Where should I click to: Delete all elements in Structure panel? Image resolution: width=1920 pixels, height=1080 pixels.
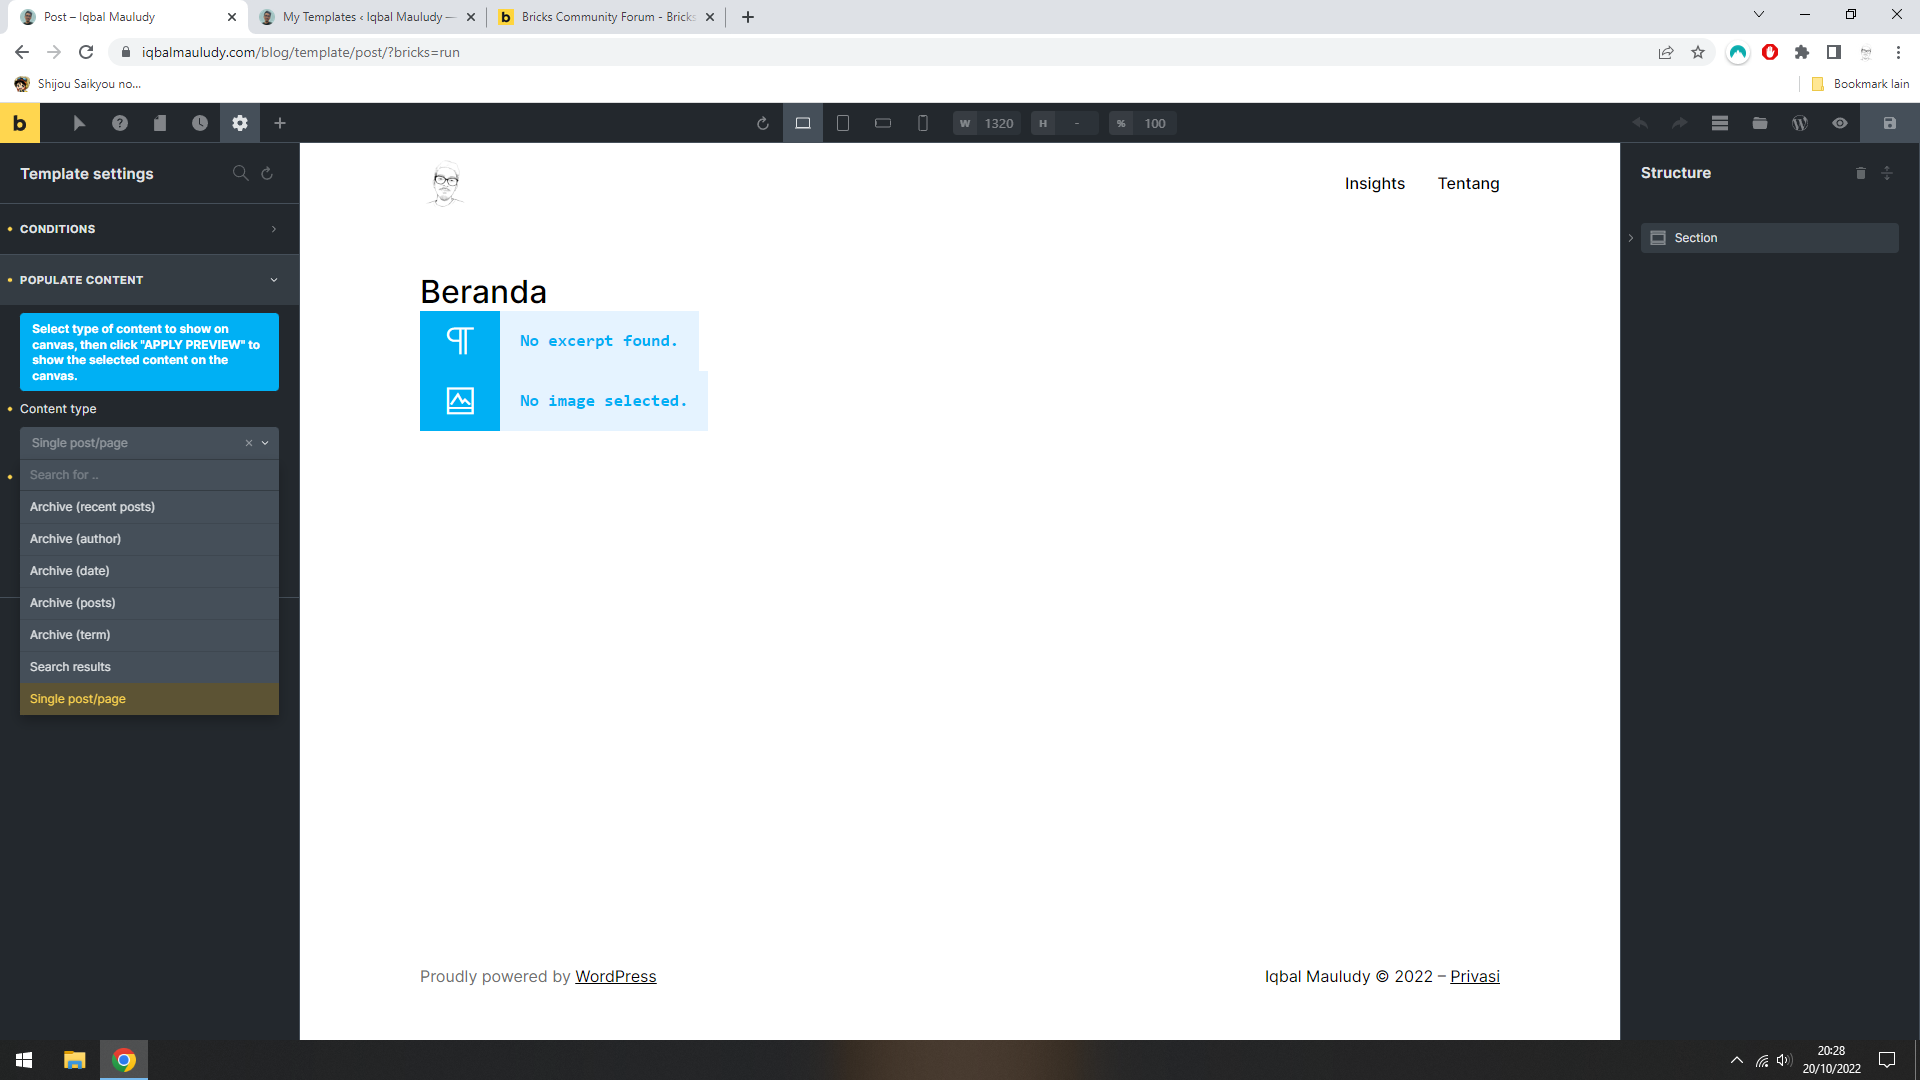1861,173
